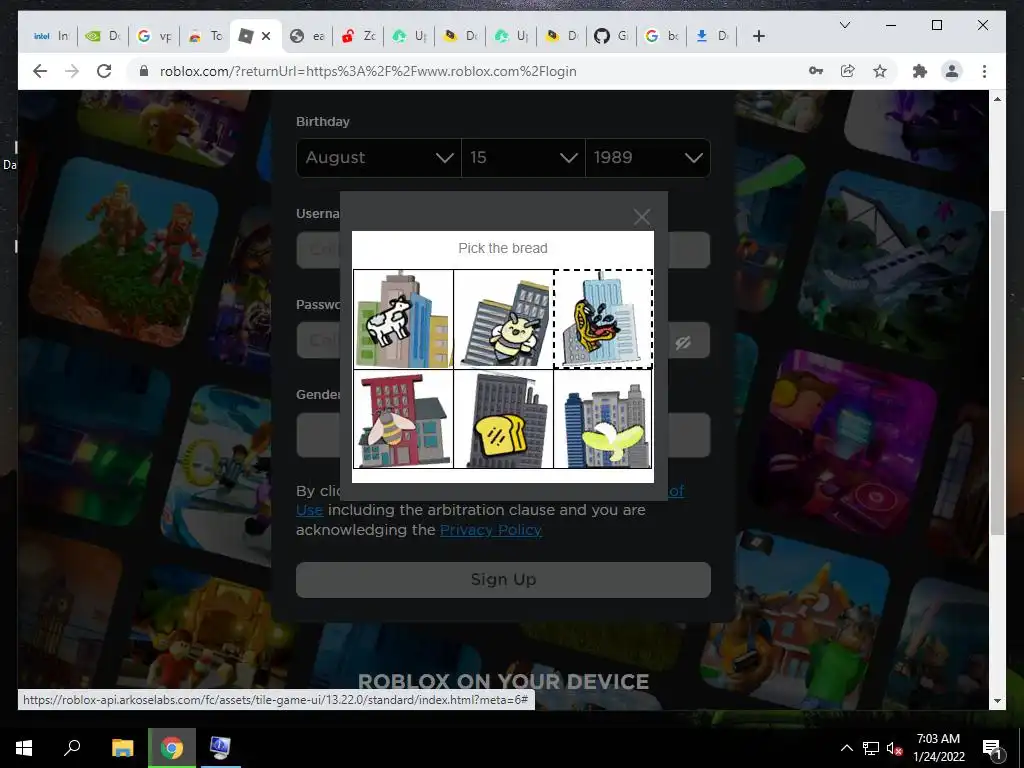Click the Sign Up button
The height and width of the screenshot is (768, 1024).
(x=504, y=580)
